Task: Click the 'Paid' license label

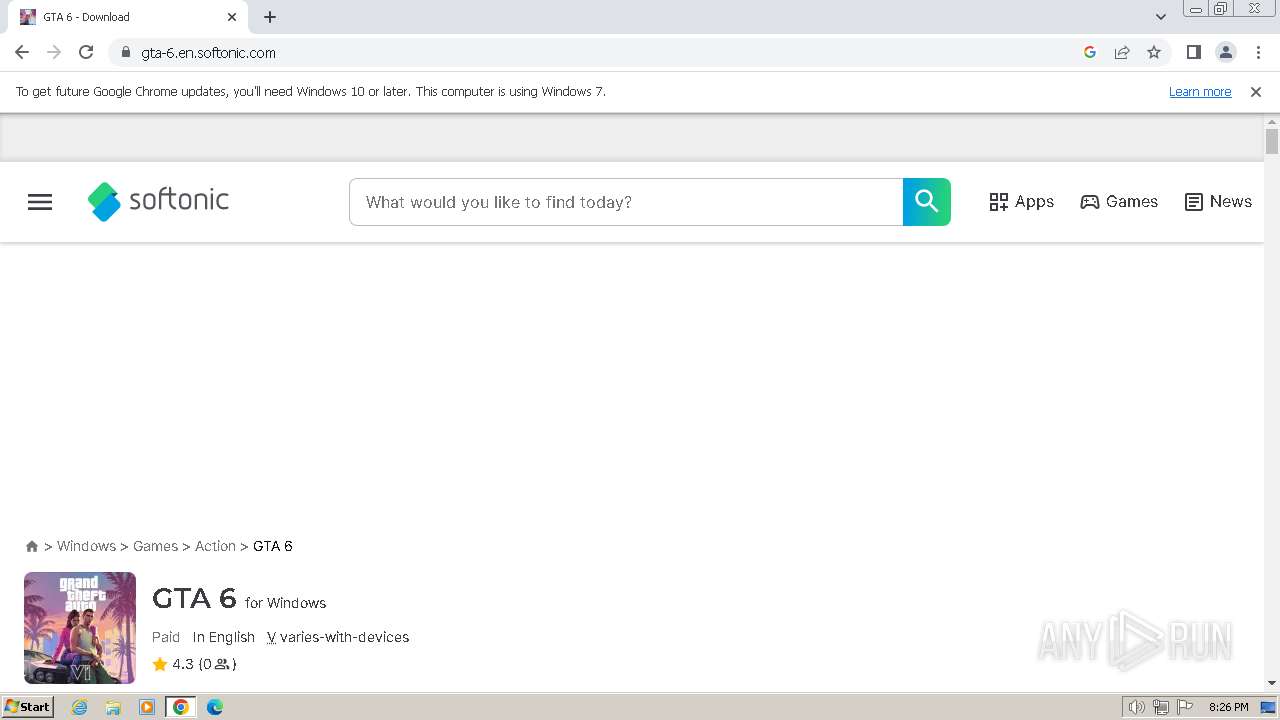Action: tap(166, 637)
